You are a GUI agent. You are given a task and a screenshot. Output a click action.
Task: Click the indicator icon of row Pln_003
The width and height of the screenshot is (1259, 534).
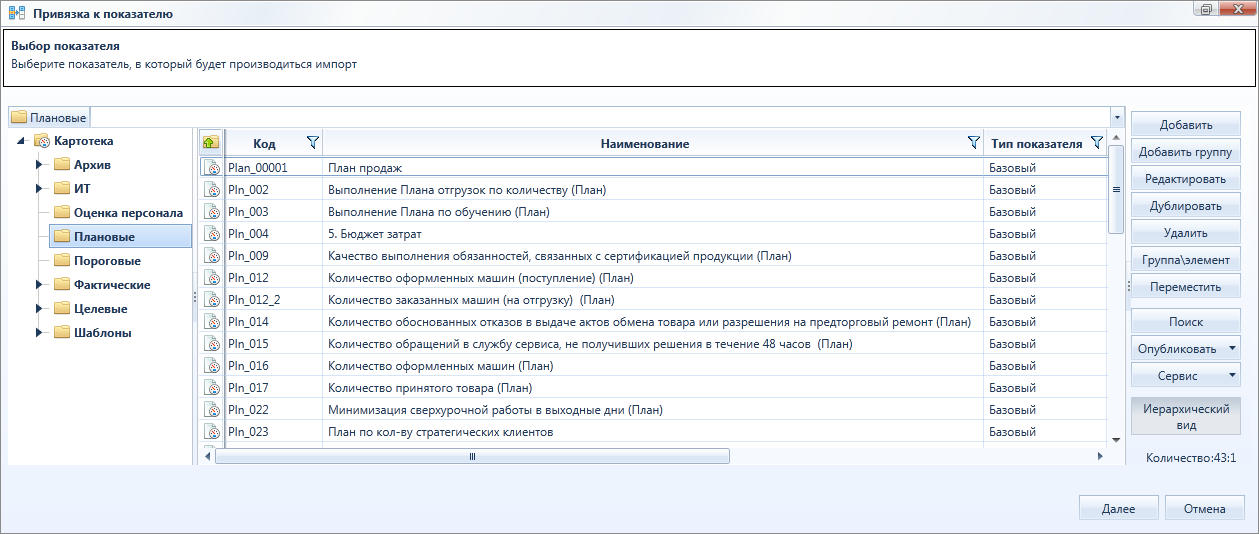[212, 211]
